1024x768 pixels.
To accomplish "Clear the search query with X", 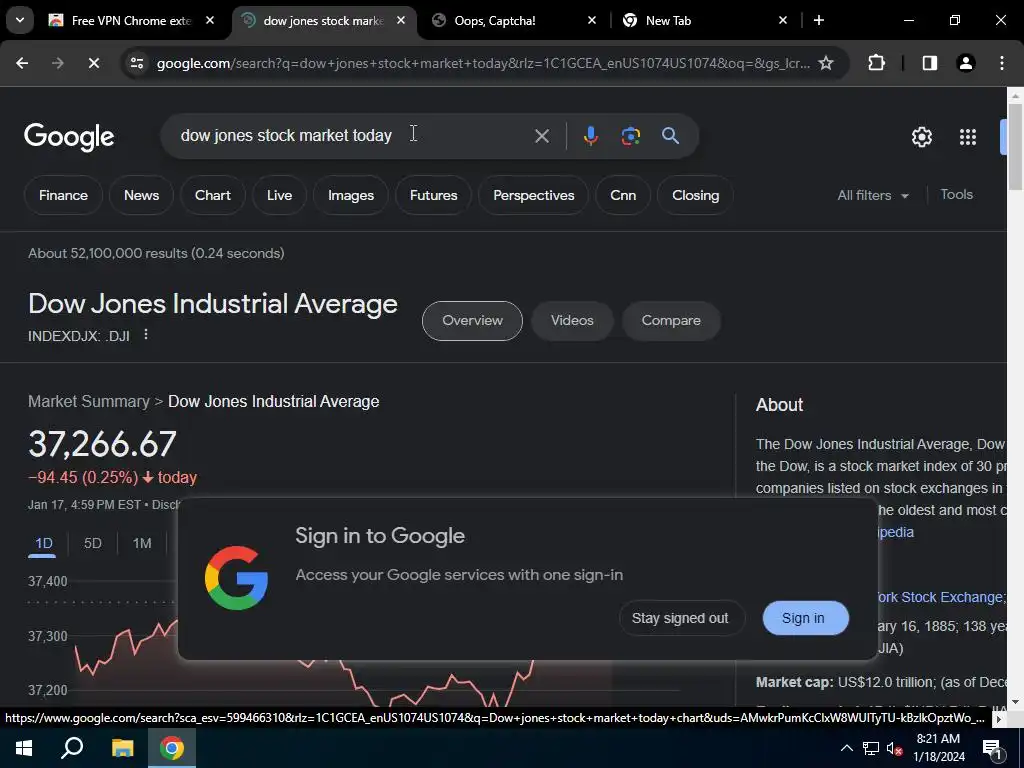I will point(541,136).
